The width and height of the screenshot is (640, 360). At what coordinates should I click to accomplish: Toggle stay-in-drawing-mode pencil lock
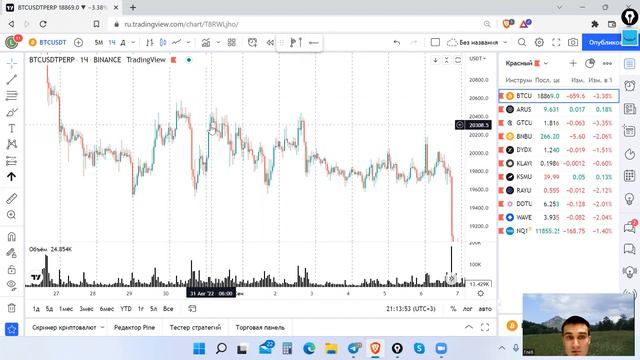pos(11,253)
